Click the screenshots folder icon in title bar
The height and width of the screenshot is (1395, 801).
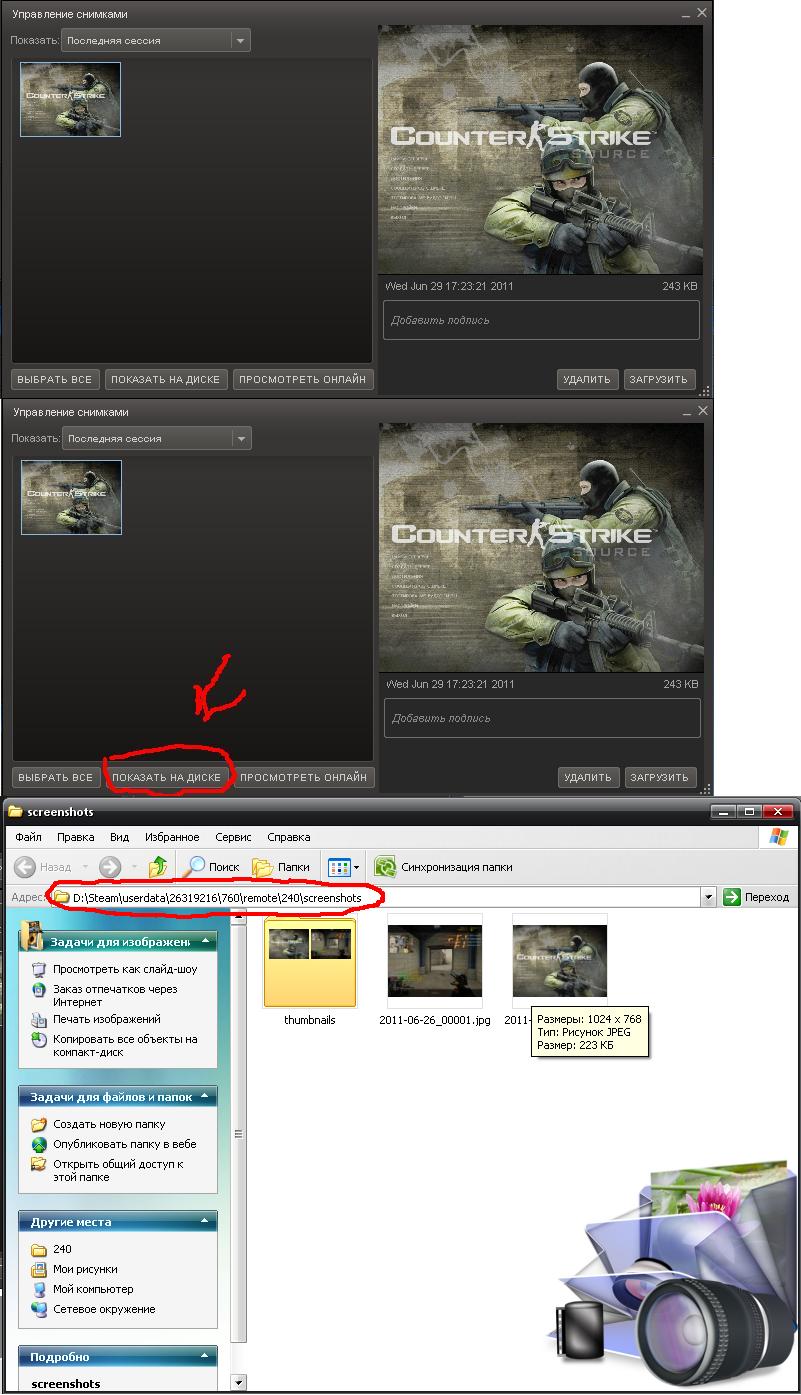coord(15,811)
